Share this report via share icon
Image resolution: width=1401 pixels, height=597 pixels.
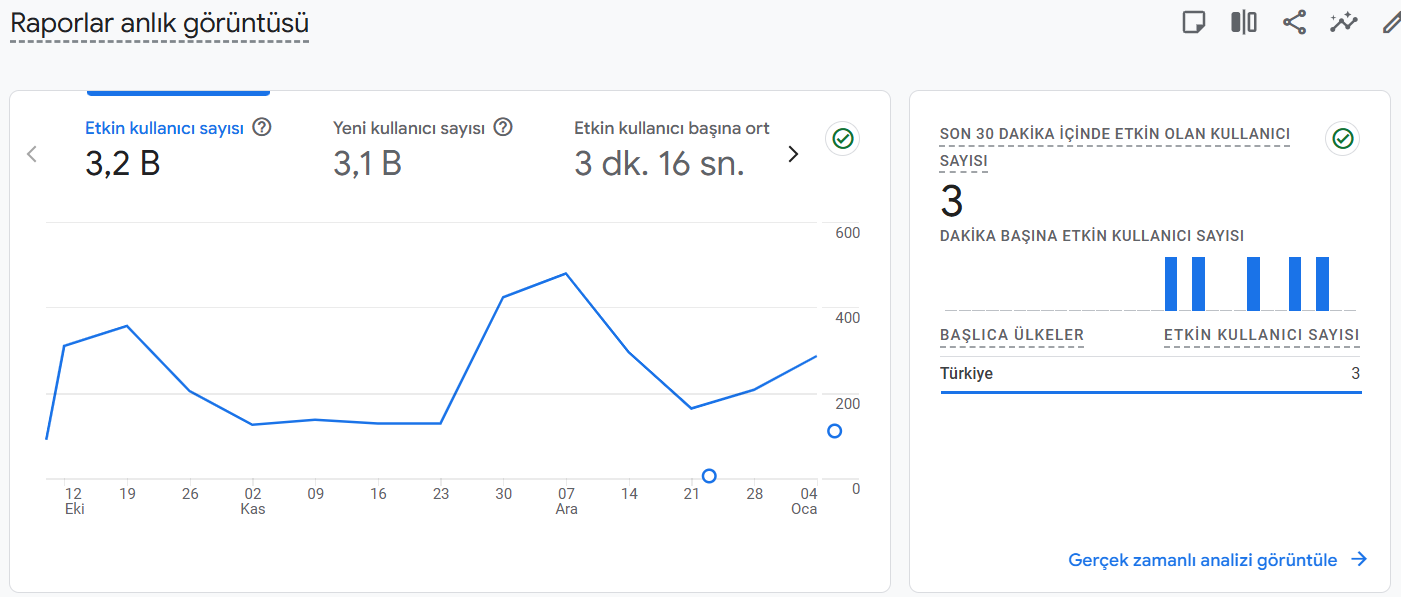point(1294,22)
